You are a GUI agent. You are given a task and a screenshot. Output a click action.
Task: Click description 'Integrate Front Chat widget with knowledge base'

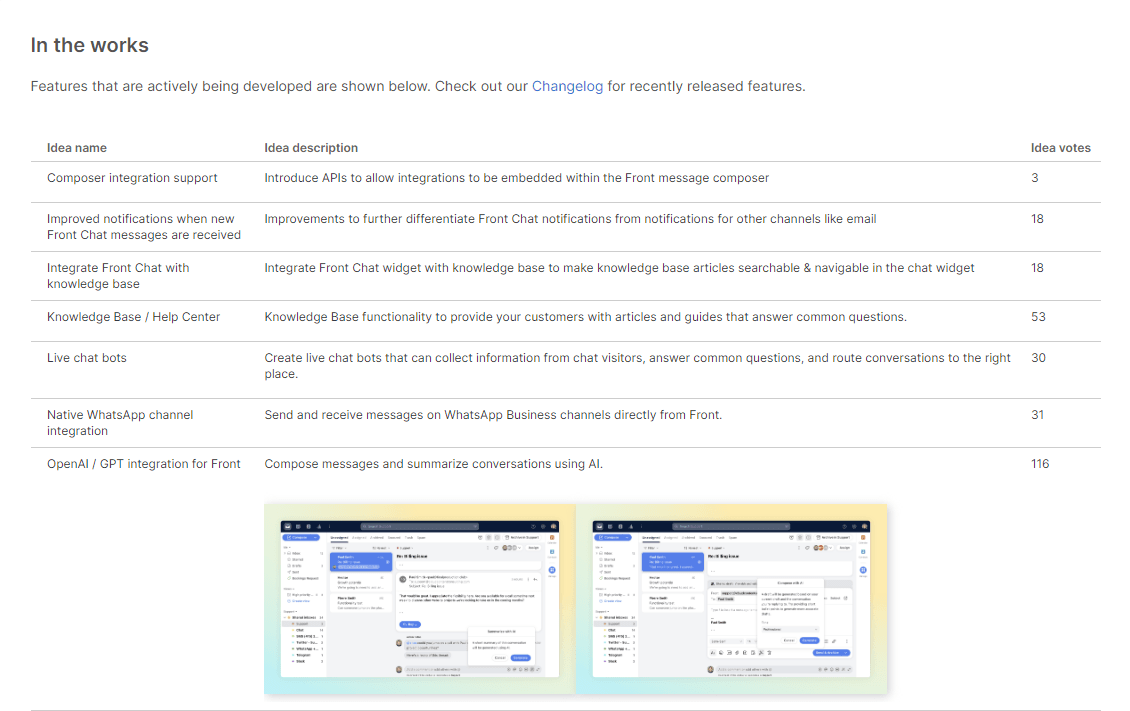pyautogui.click(x=619, y=268)
